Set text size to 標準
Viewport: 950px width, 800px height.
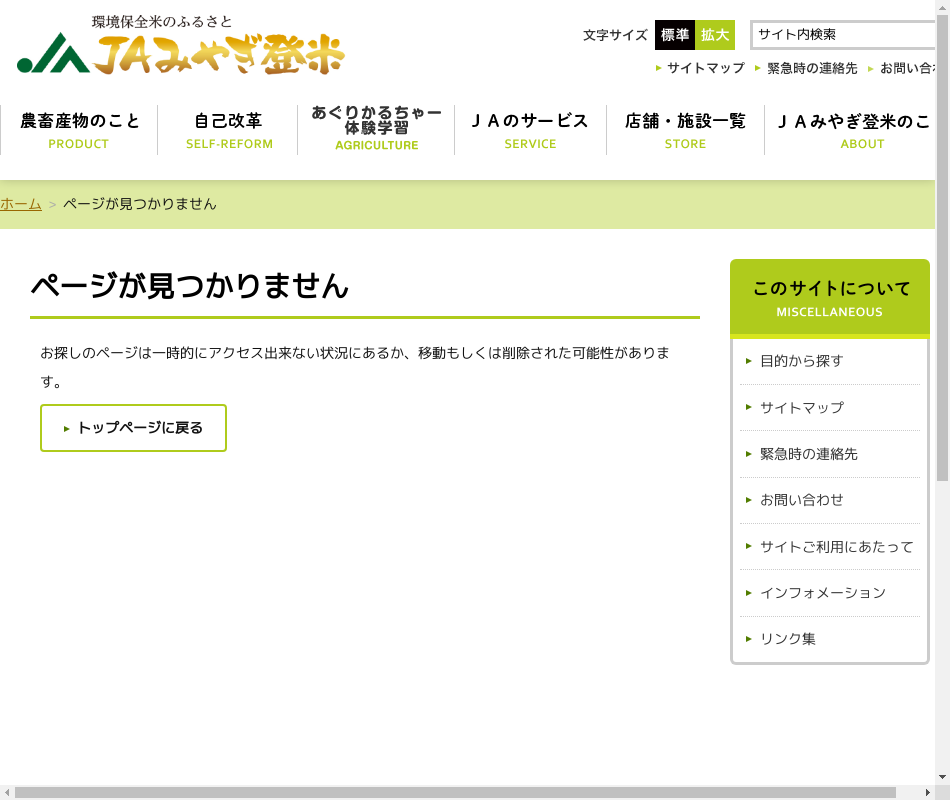pos(674,35)
